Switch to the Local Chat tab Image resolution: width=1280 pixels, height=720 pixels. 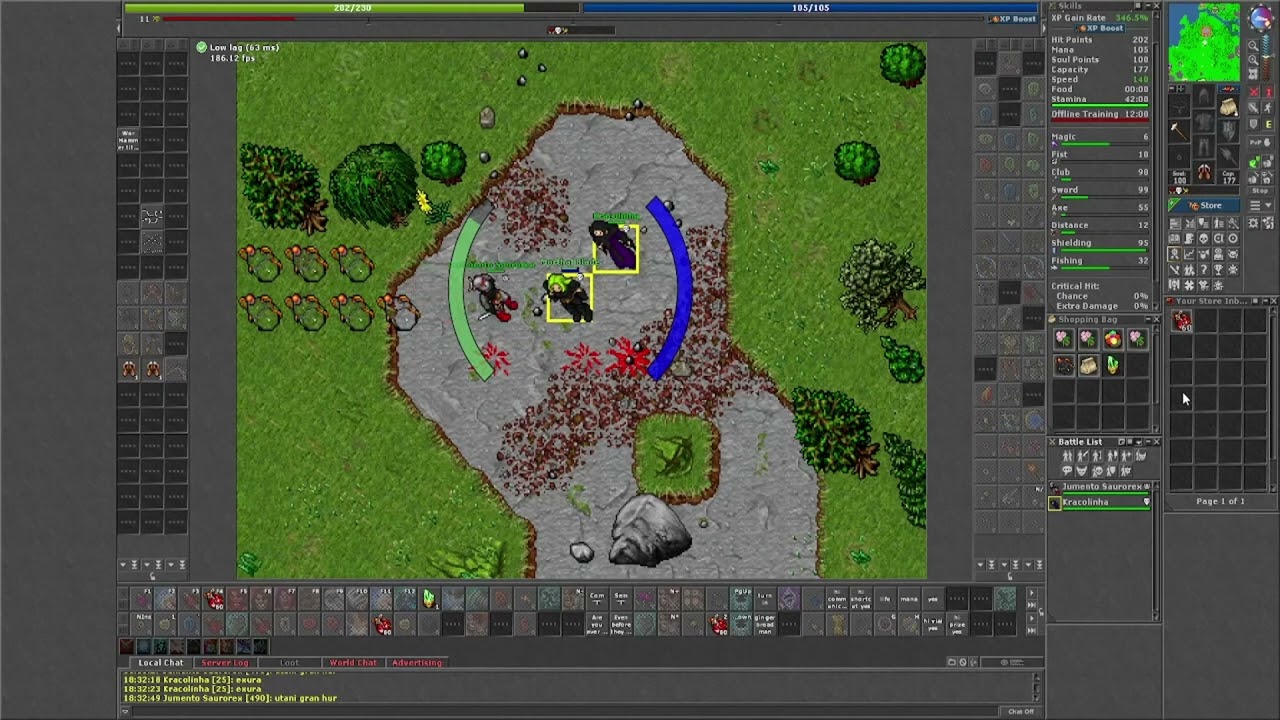(x=160, y=662)
